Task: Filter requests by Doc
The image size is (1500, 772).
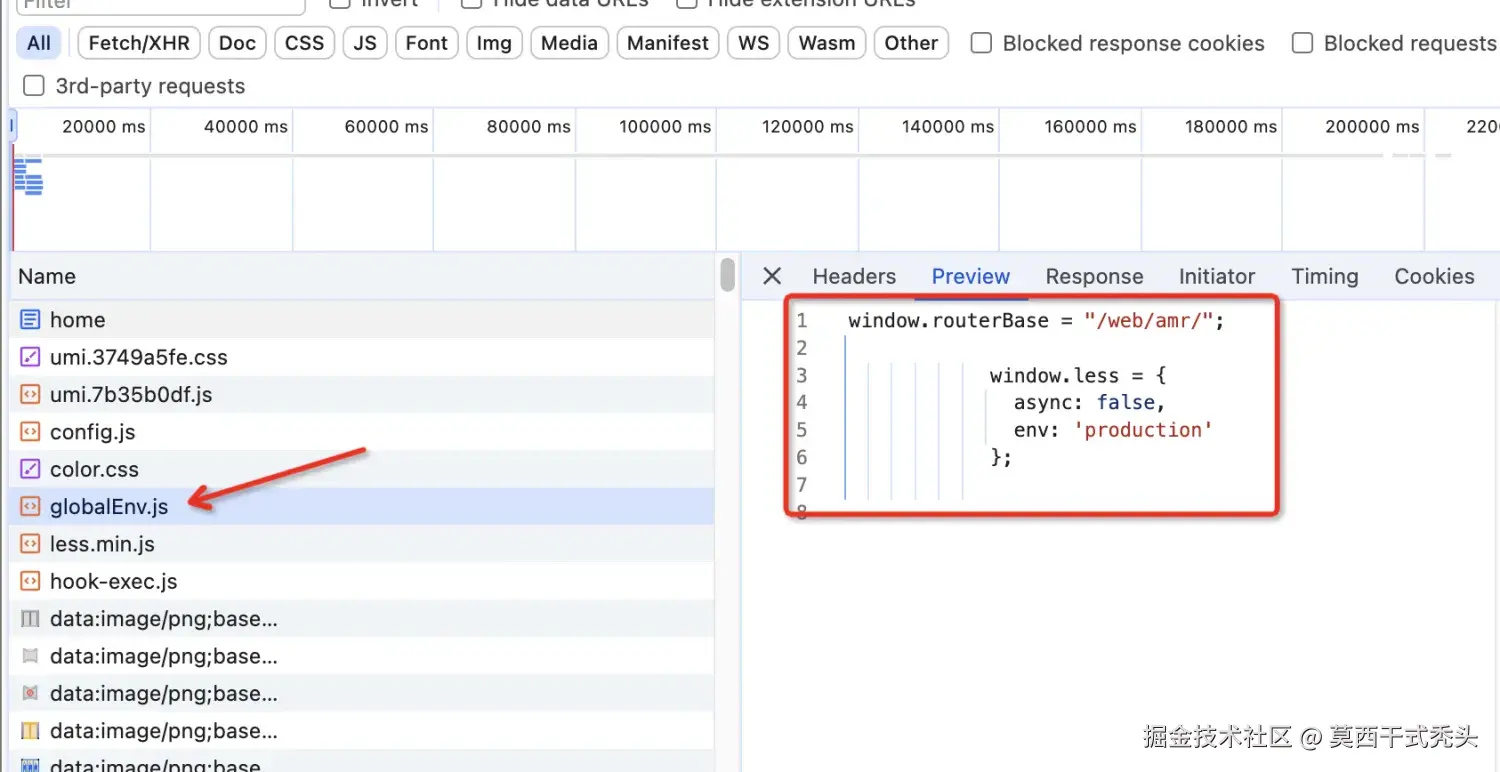Action: click(x=238, y=43)
